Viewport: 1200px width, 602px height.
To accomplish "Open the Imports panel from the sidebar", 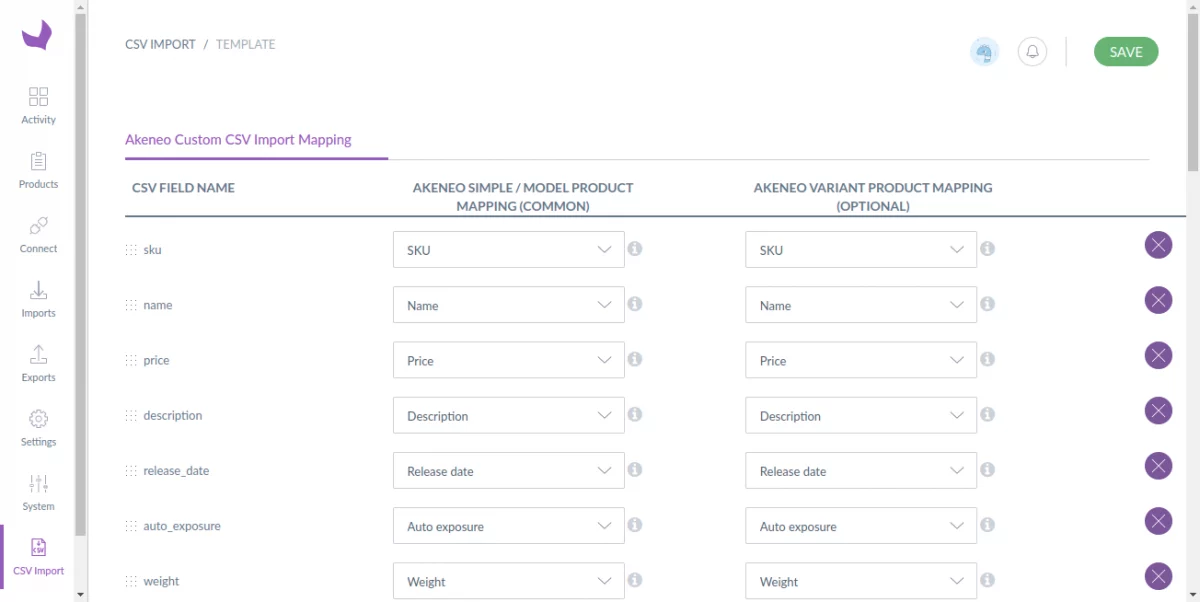I will 38,298.
